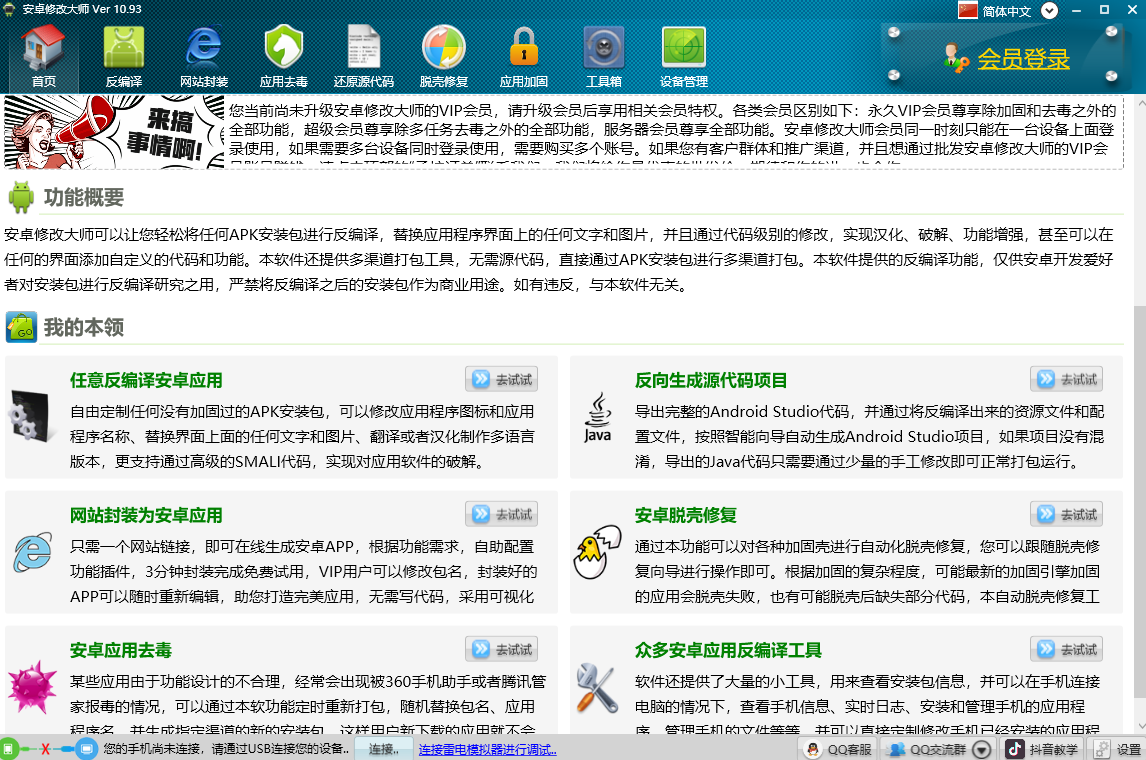Screen dimensions: 1146x760
Task: Expand the QQ交流群 dropdown arrow
Action: coord(982,749)
